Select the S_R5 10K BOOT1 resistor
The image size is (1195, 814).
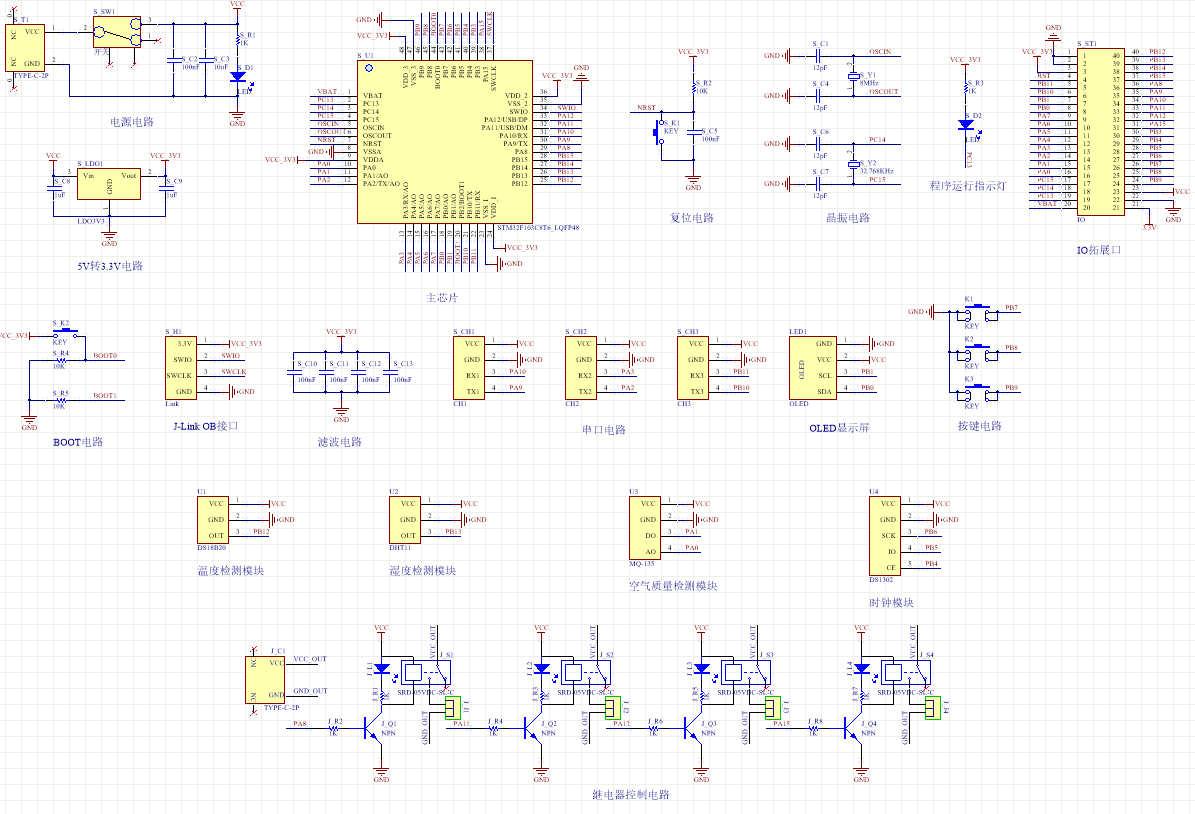tap(60, 400)
